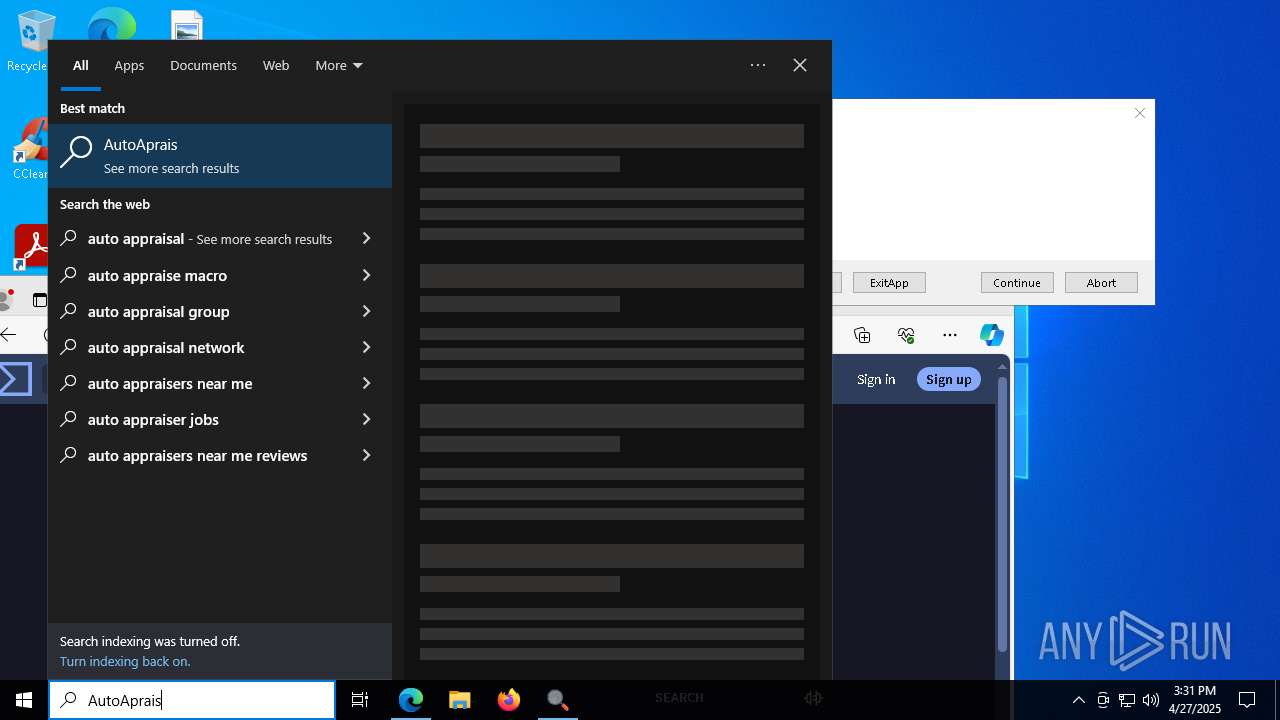Show hidden system tray icons
The image size is (1280, 720).
coord(1078,700)
